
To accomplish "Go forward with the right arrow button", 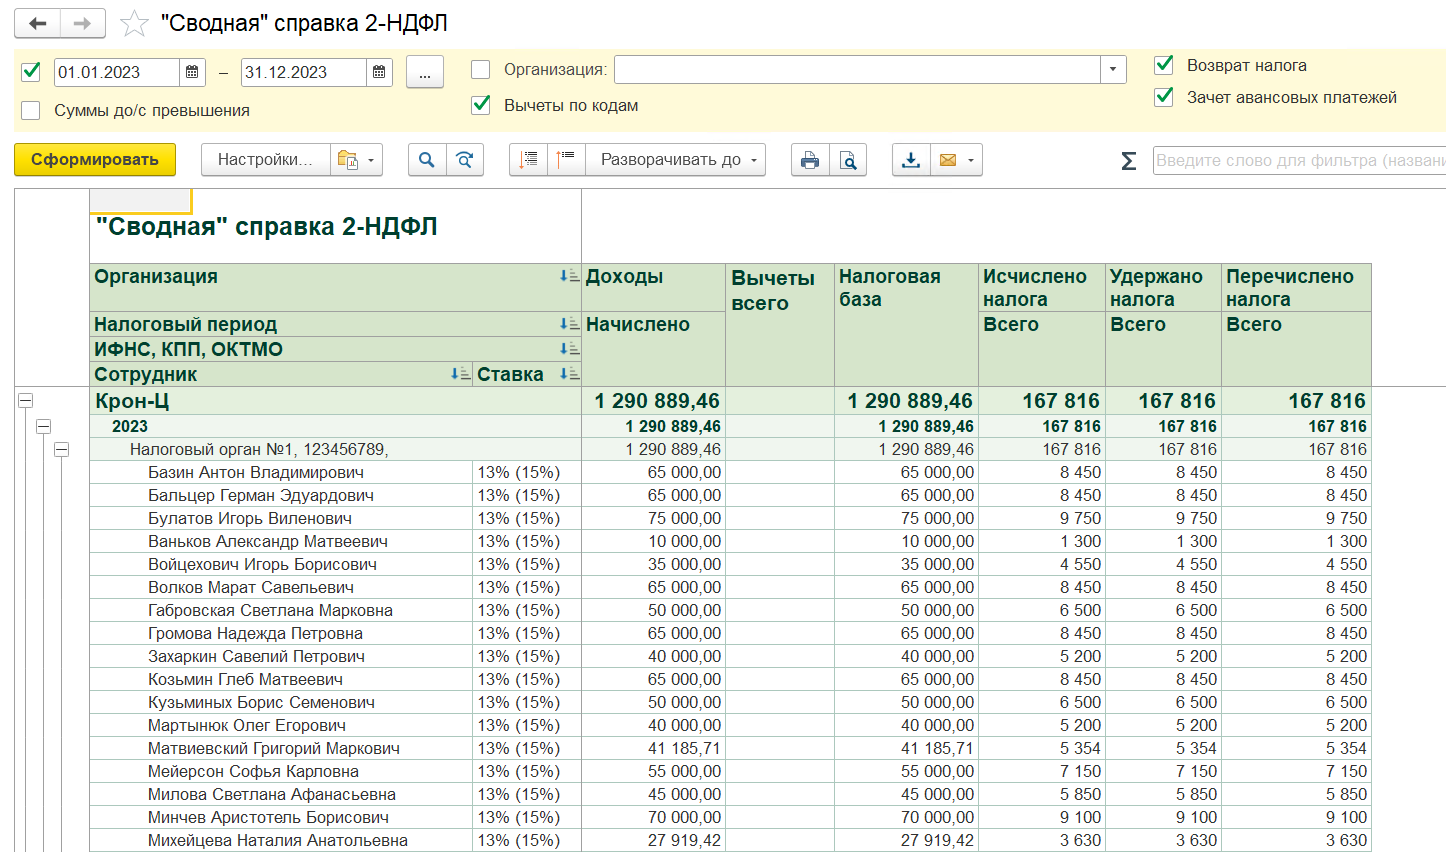I will [83, 23].
